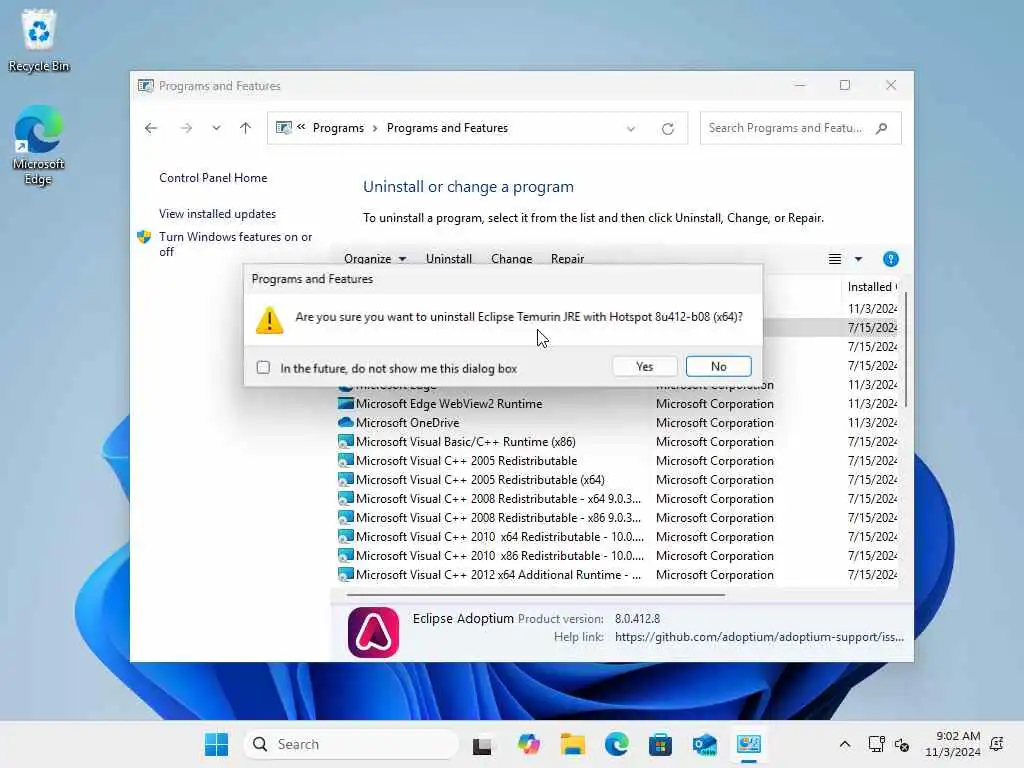1024x768 pixels.
Task: Confirm uninstall by clicking Yes
Action: click(644, 366)
